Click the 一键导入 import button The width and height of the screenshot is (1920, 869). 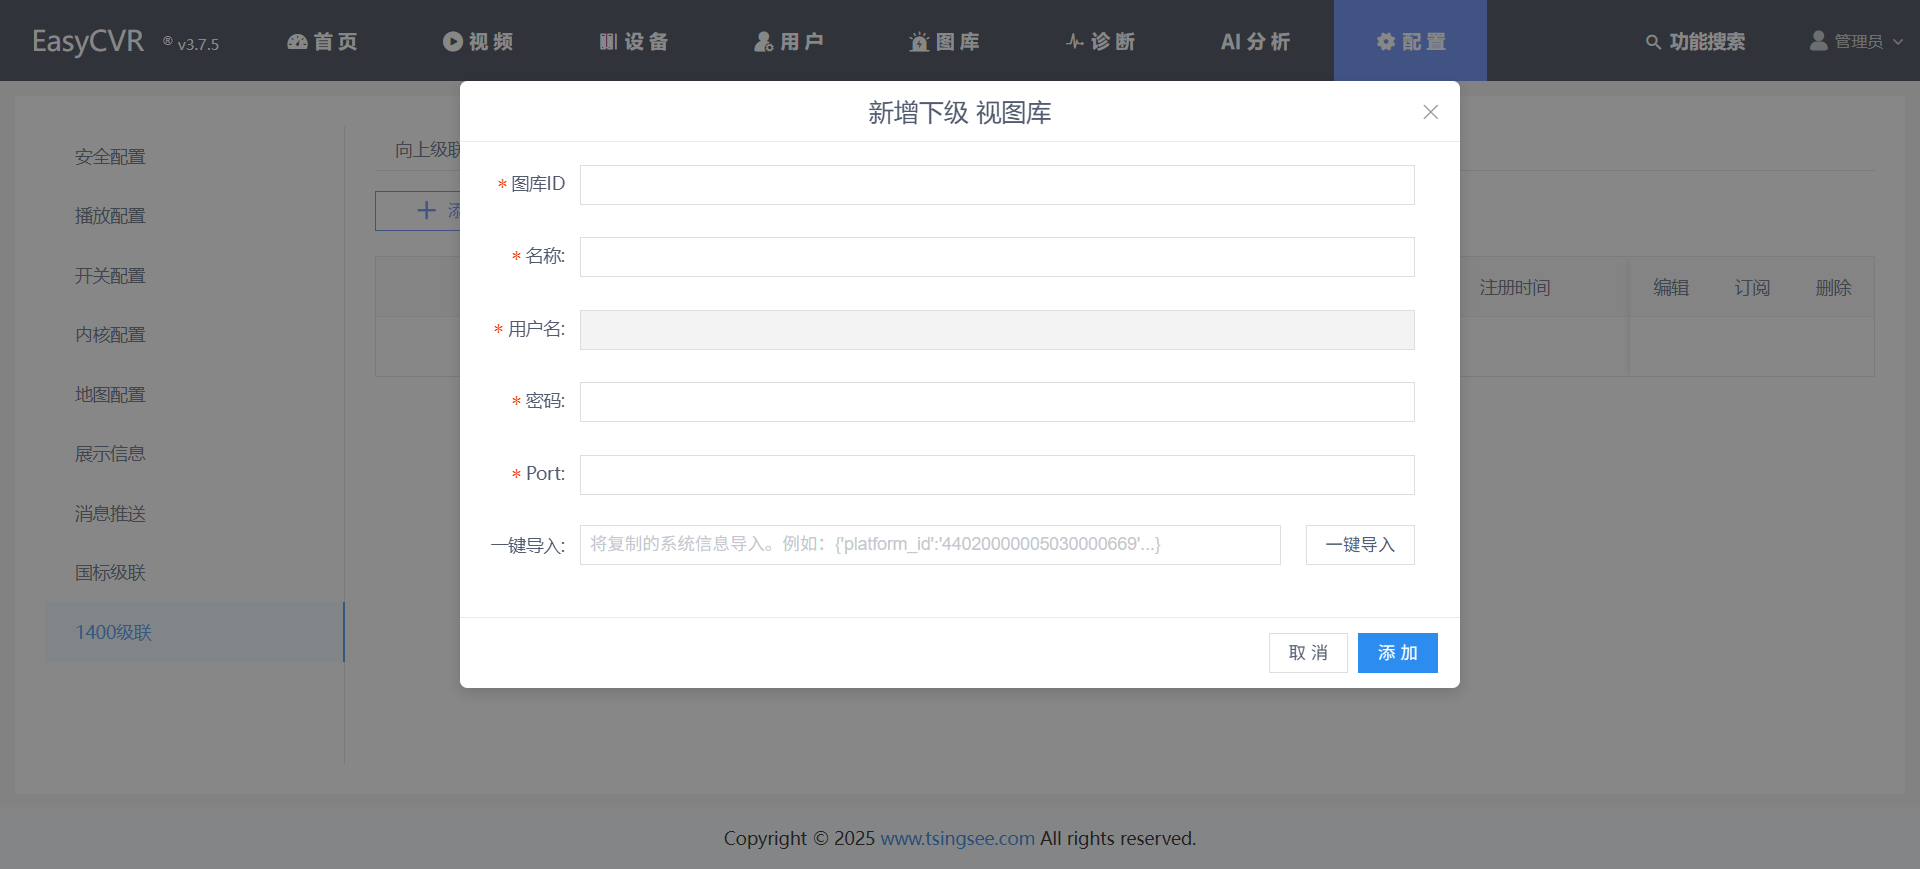tap(1360, 545)
